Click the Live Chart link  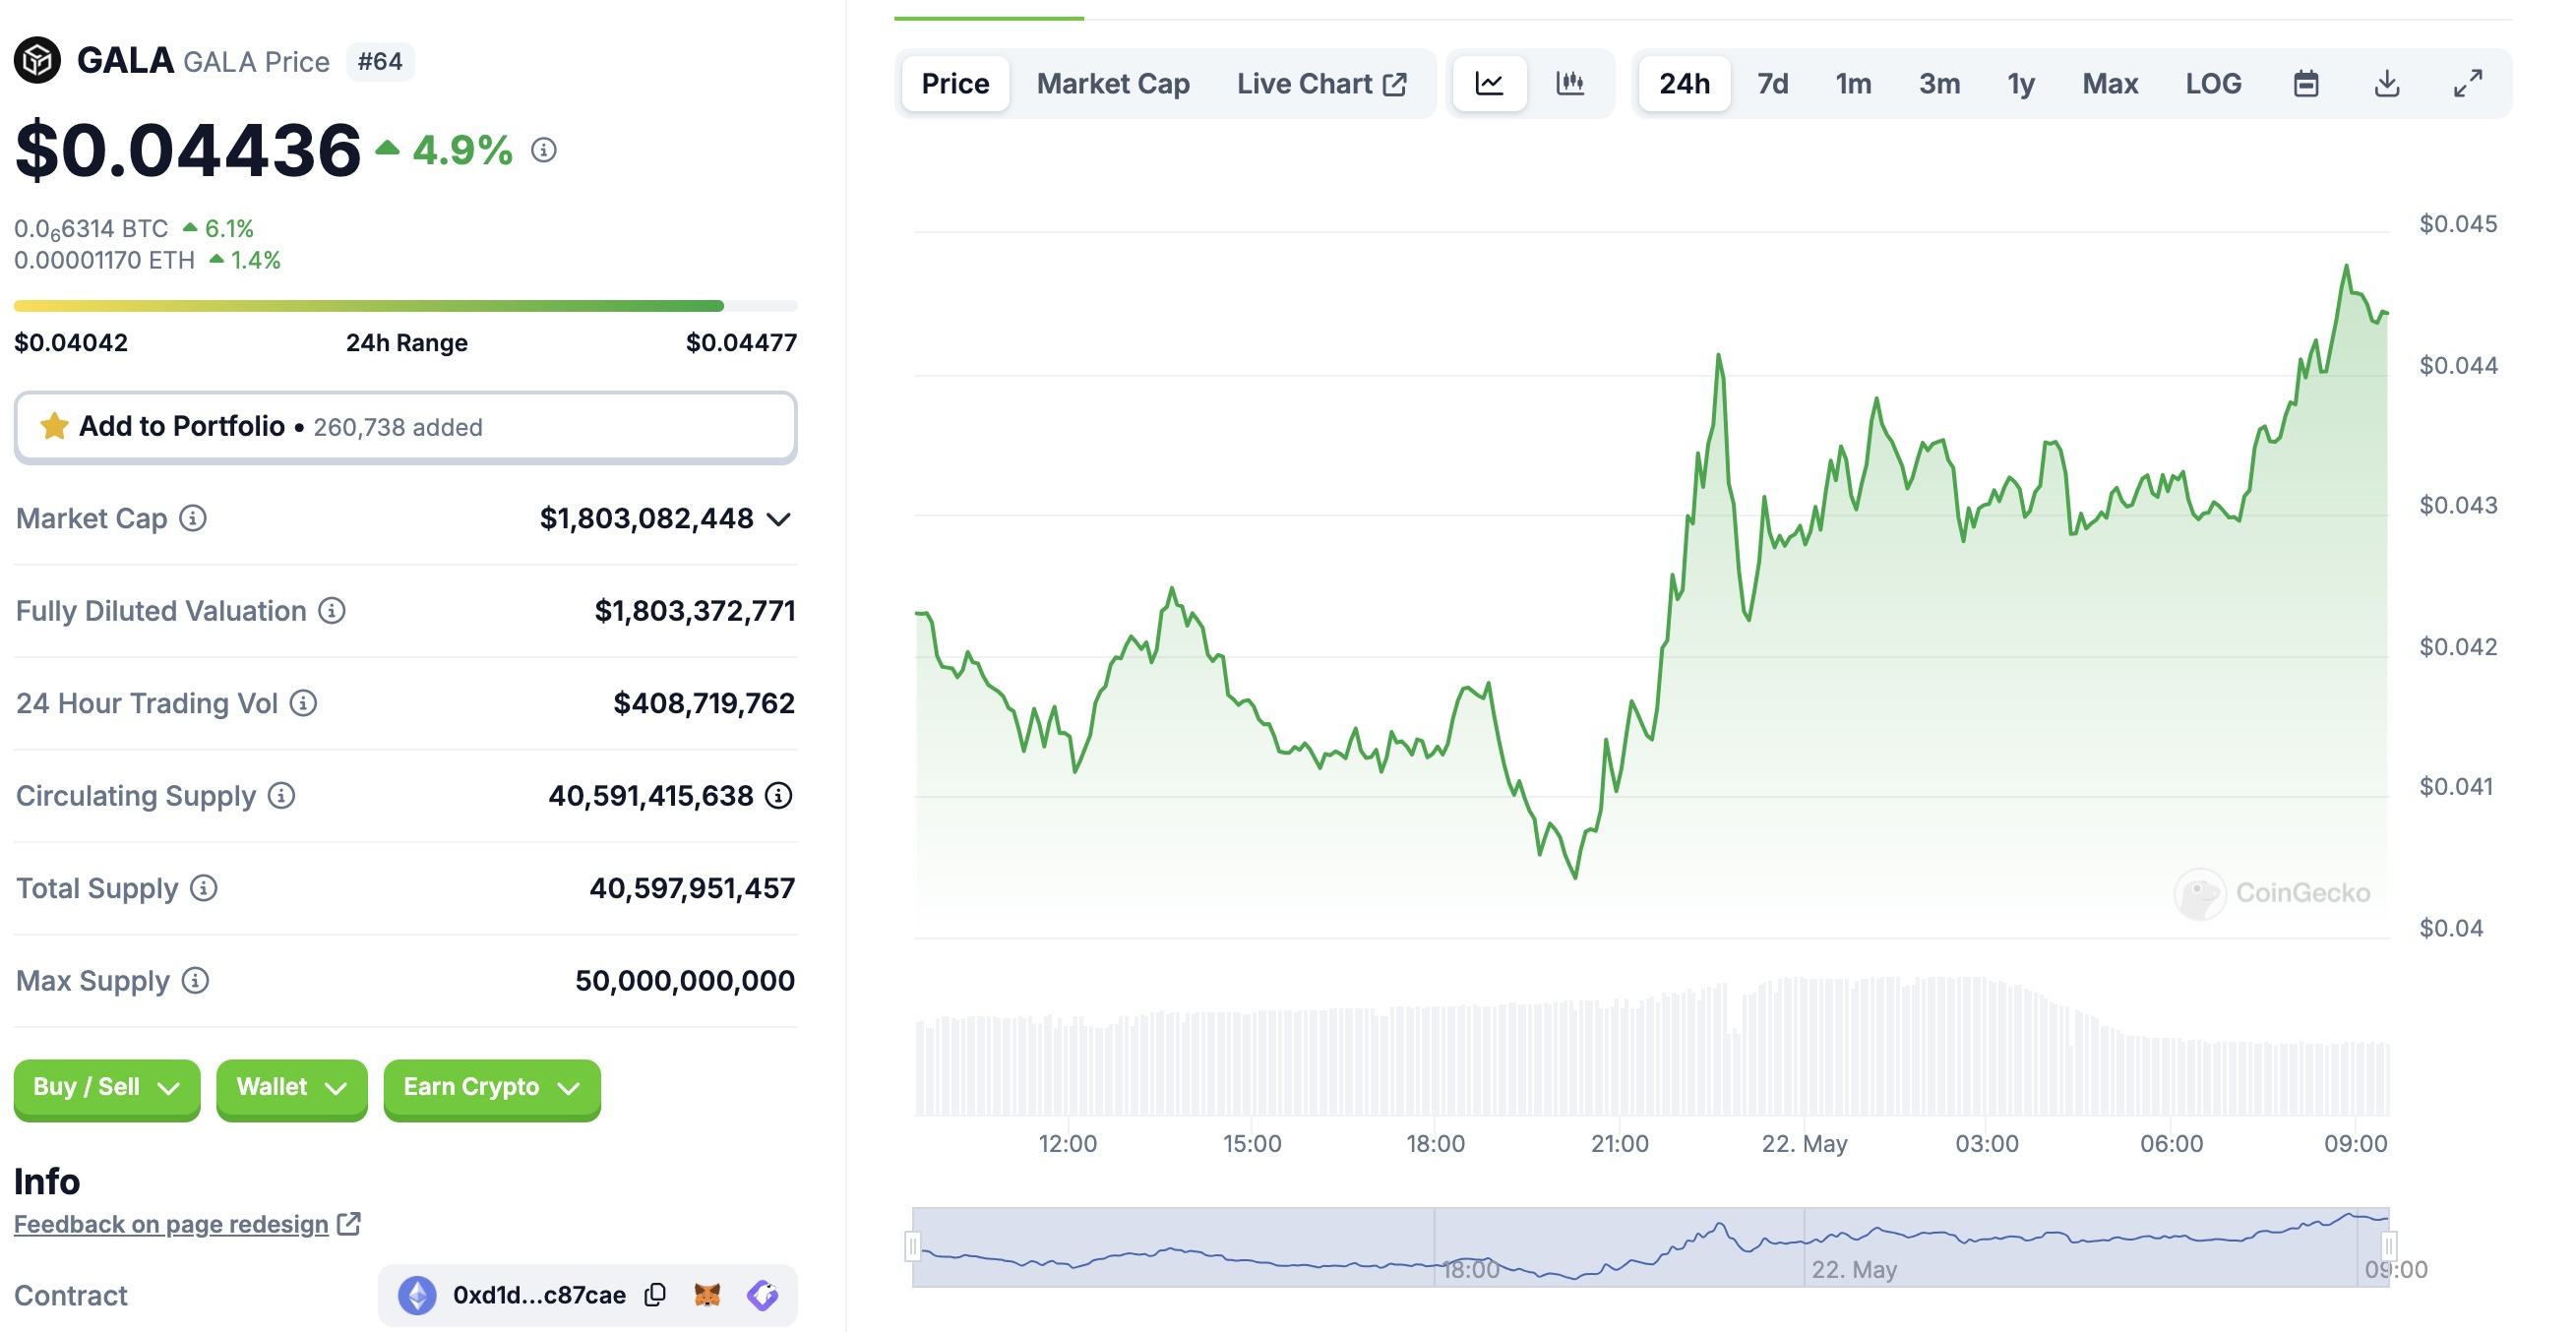[x=1321, y=84]
